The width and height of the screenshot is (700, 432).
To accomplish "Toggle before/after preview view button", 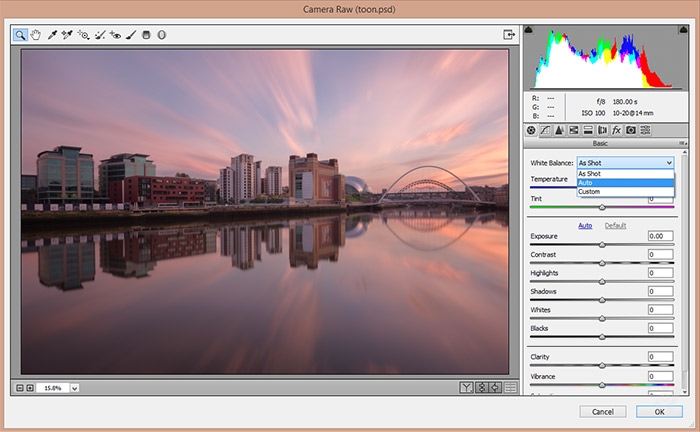I will [x=466, y=387].
